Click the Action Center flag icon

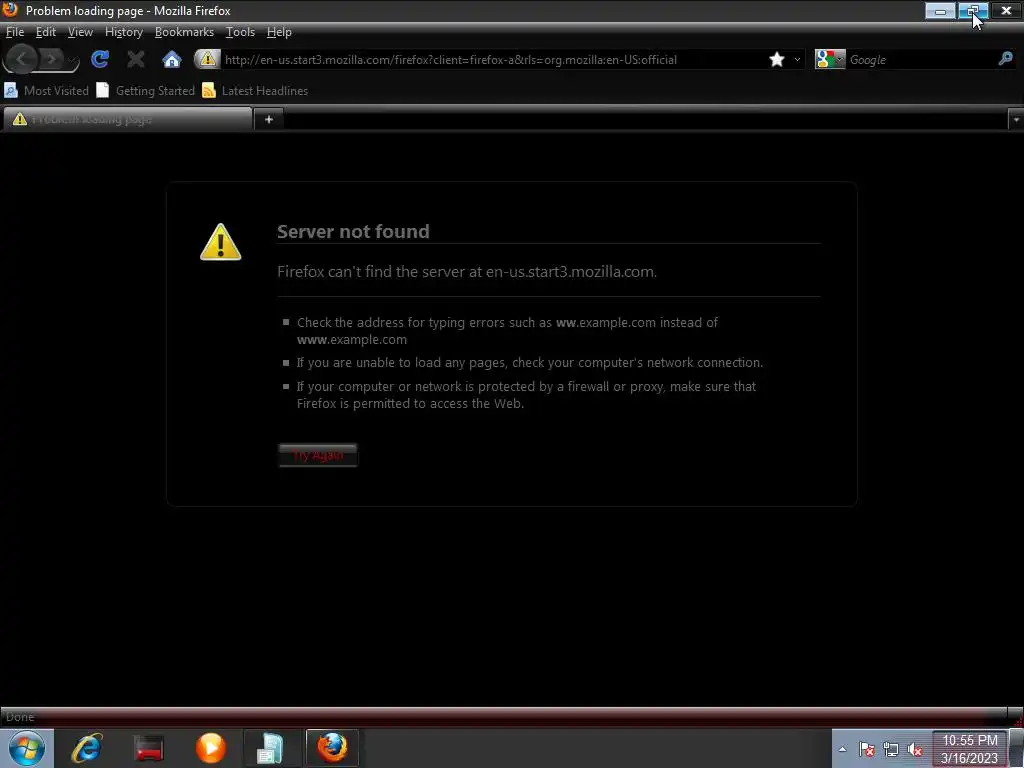coord(867,749)
